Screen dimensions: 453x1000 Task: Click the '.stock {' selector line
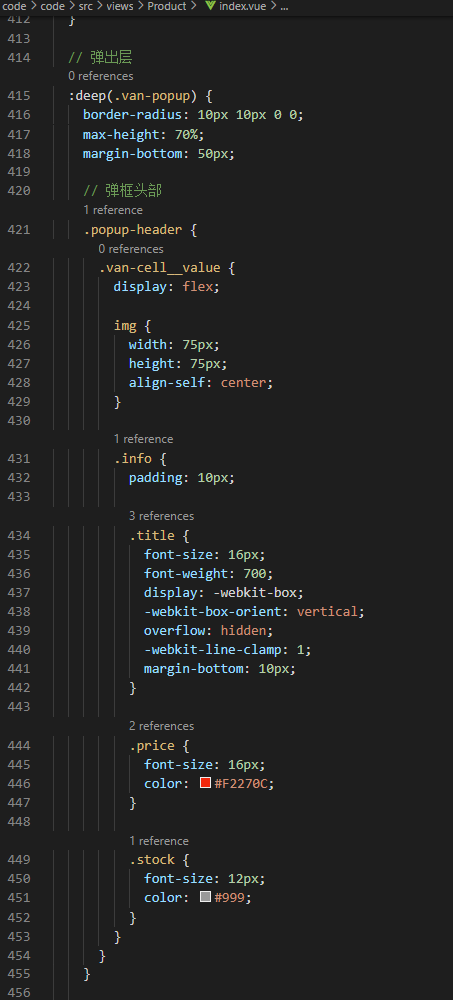coord(160,860)
